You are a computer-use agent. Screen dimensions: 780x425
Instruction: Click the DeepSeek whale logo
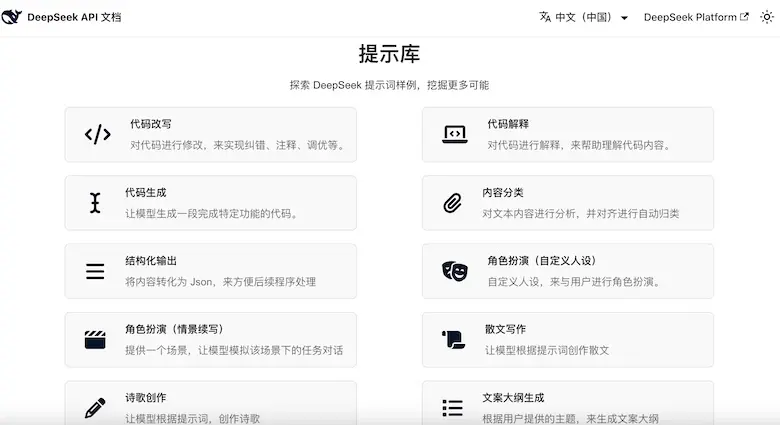[x=11, y=17]
